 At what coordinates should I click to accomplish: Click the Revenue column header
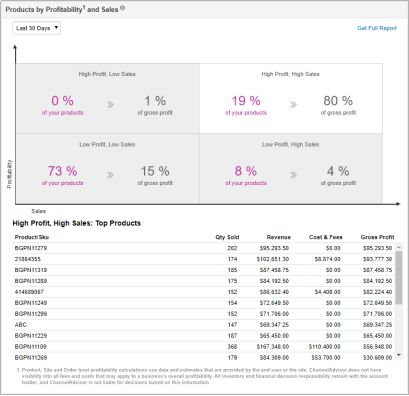point(279,237)
